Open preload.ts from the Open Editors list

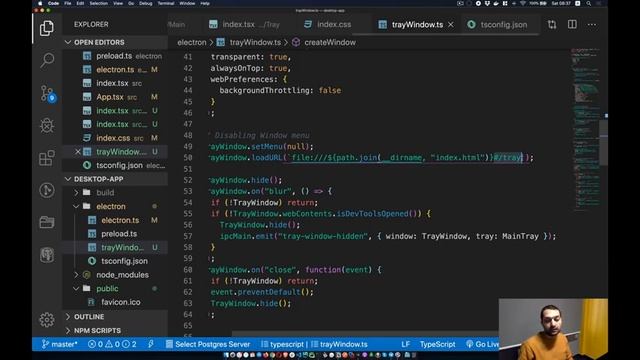[x=115, y=56]
